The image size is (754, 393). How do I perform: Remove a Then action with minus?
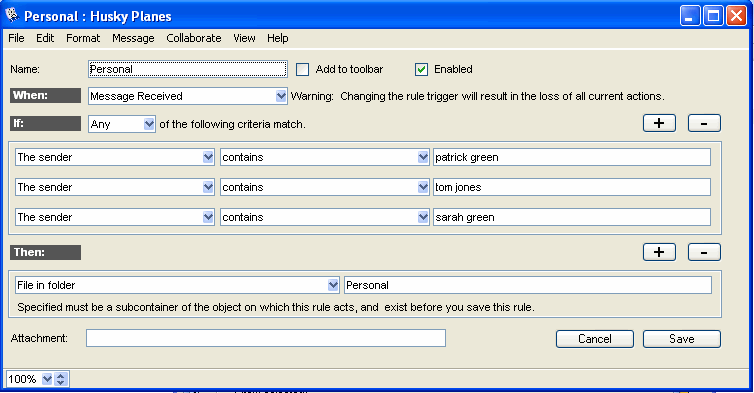point(704,252)
